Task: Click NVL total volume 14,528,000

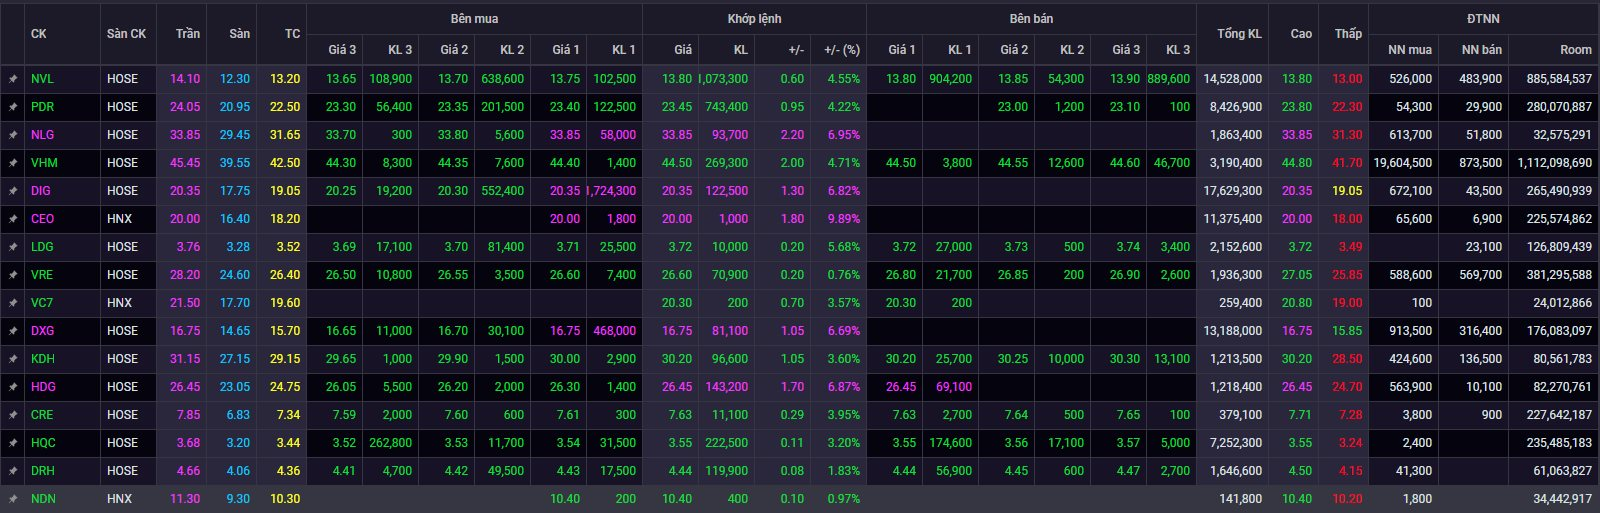Action: pos(1232,79)
